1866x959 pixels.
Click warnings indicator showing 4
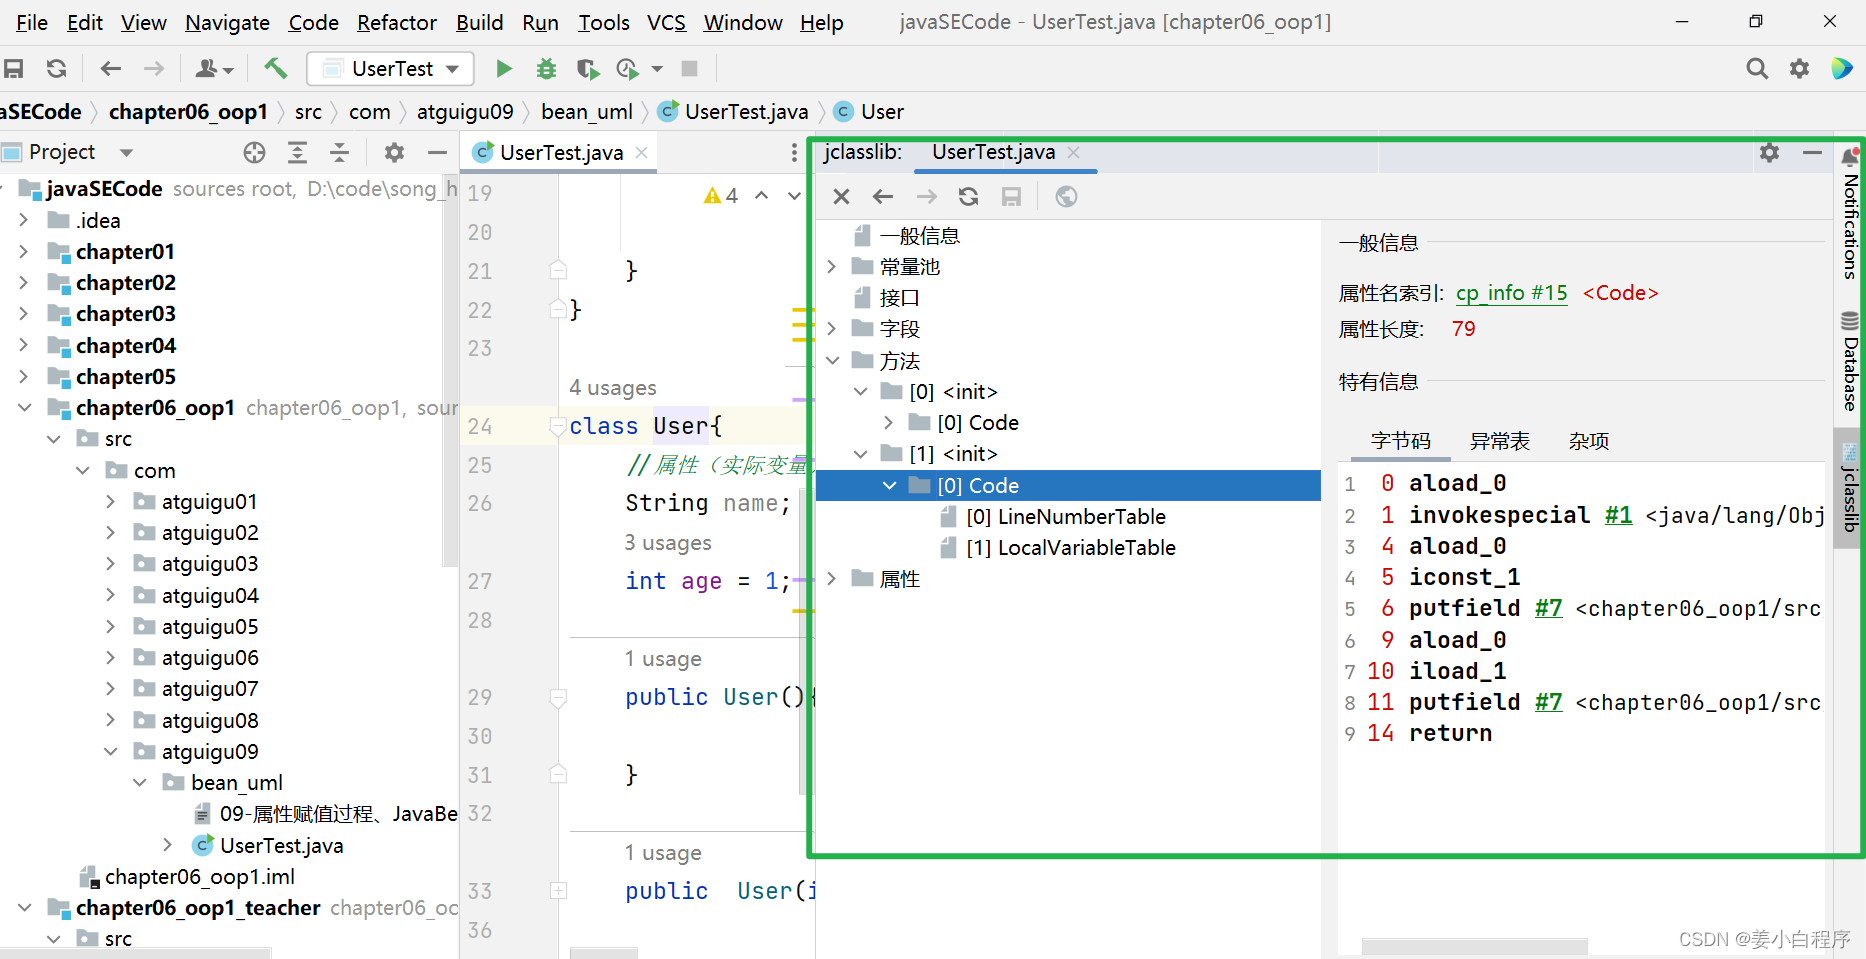pyautogui.click(x=721, y=196)
